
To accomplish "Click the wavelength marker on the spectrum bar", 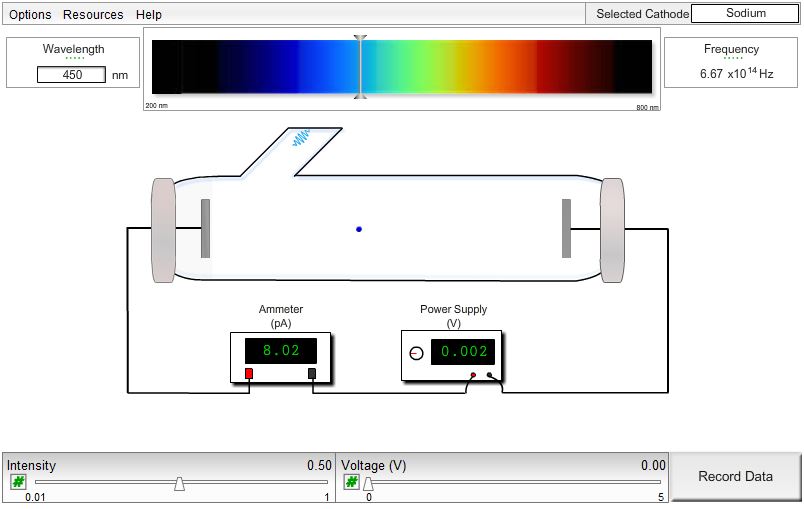I will (x=360, y=67).
